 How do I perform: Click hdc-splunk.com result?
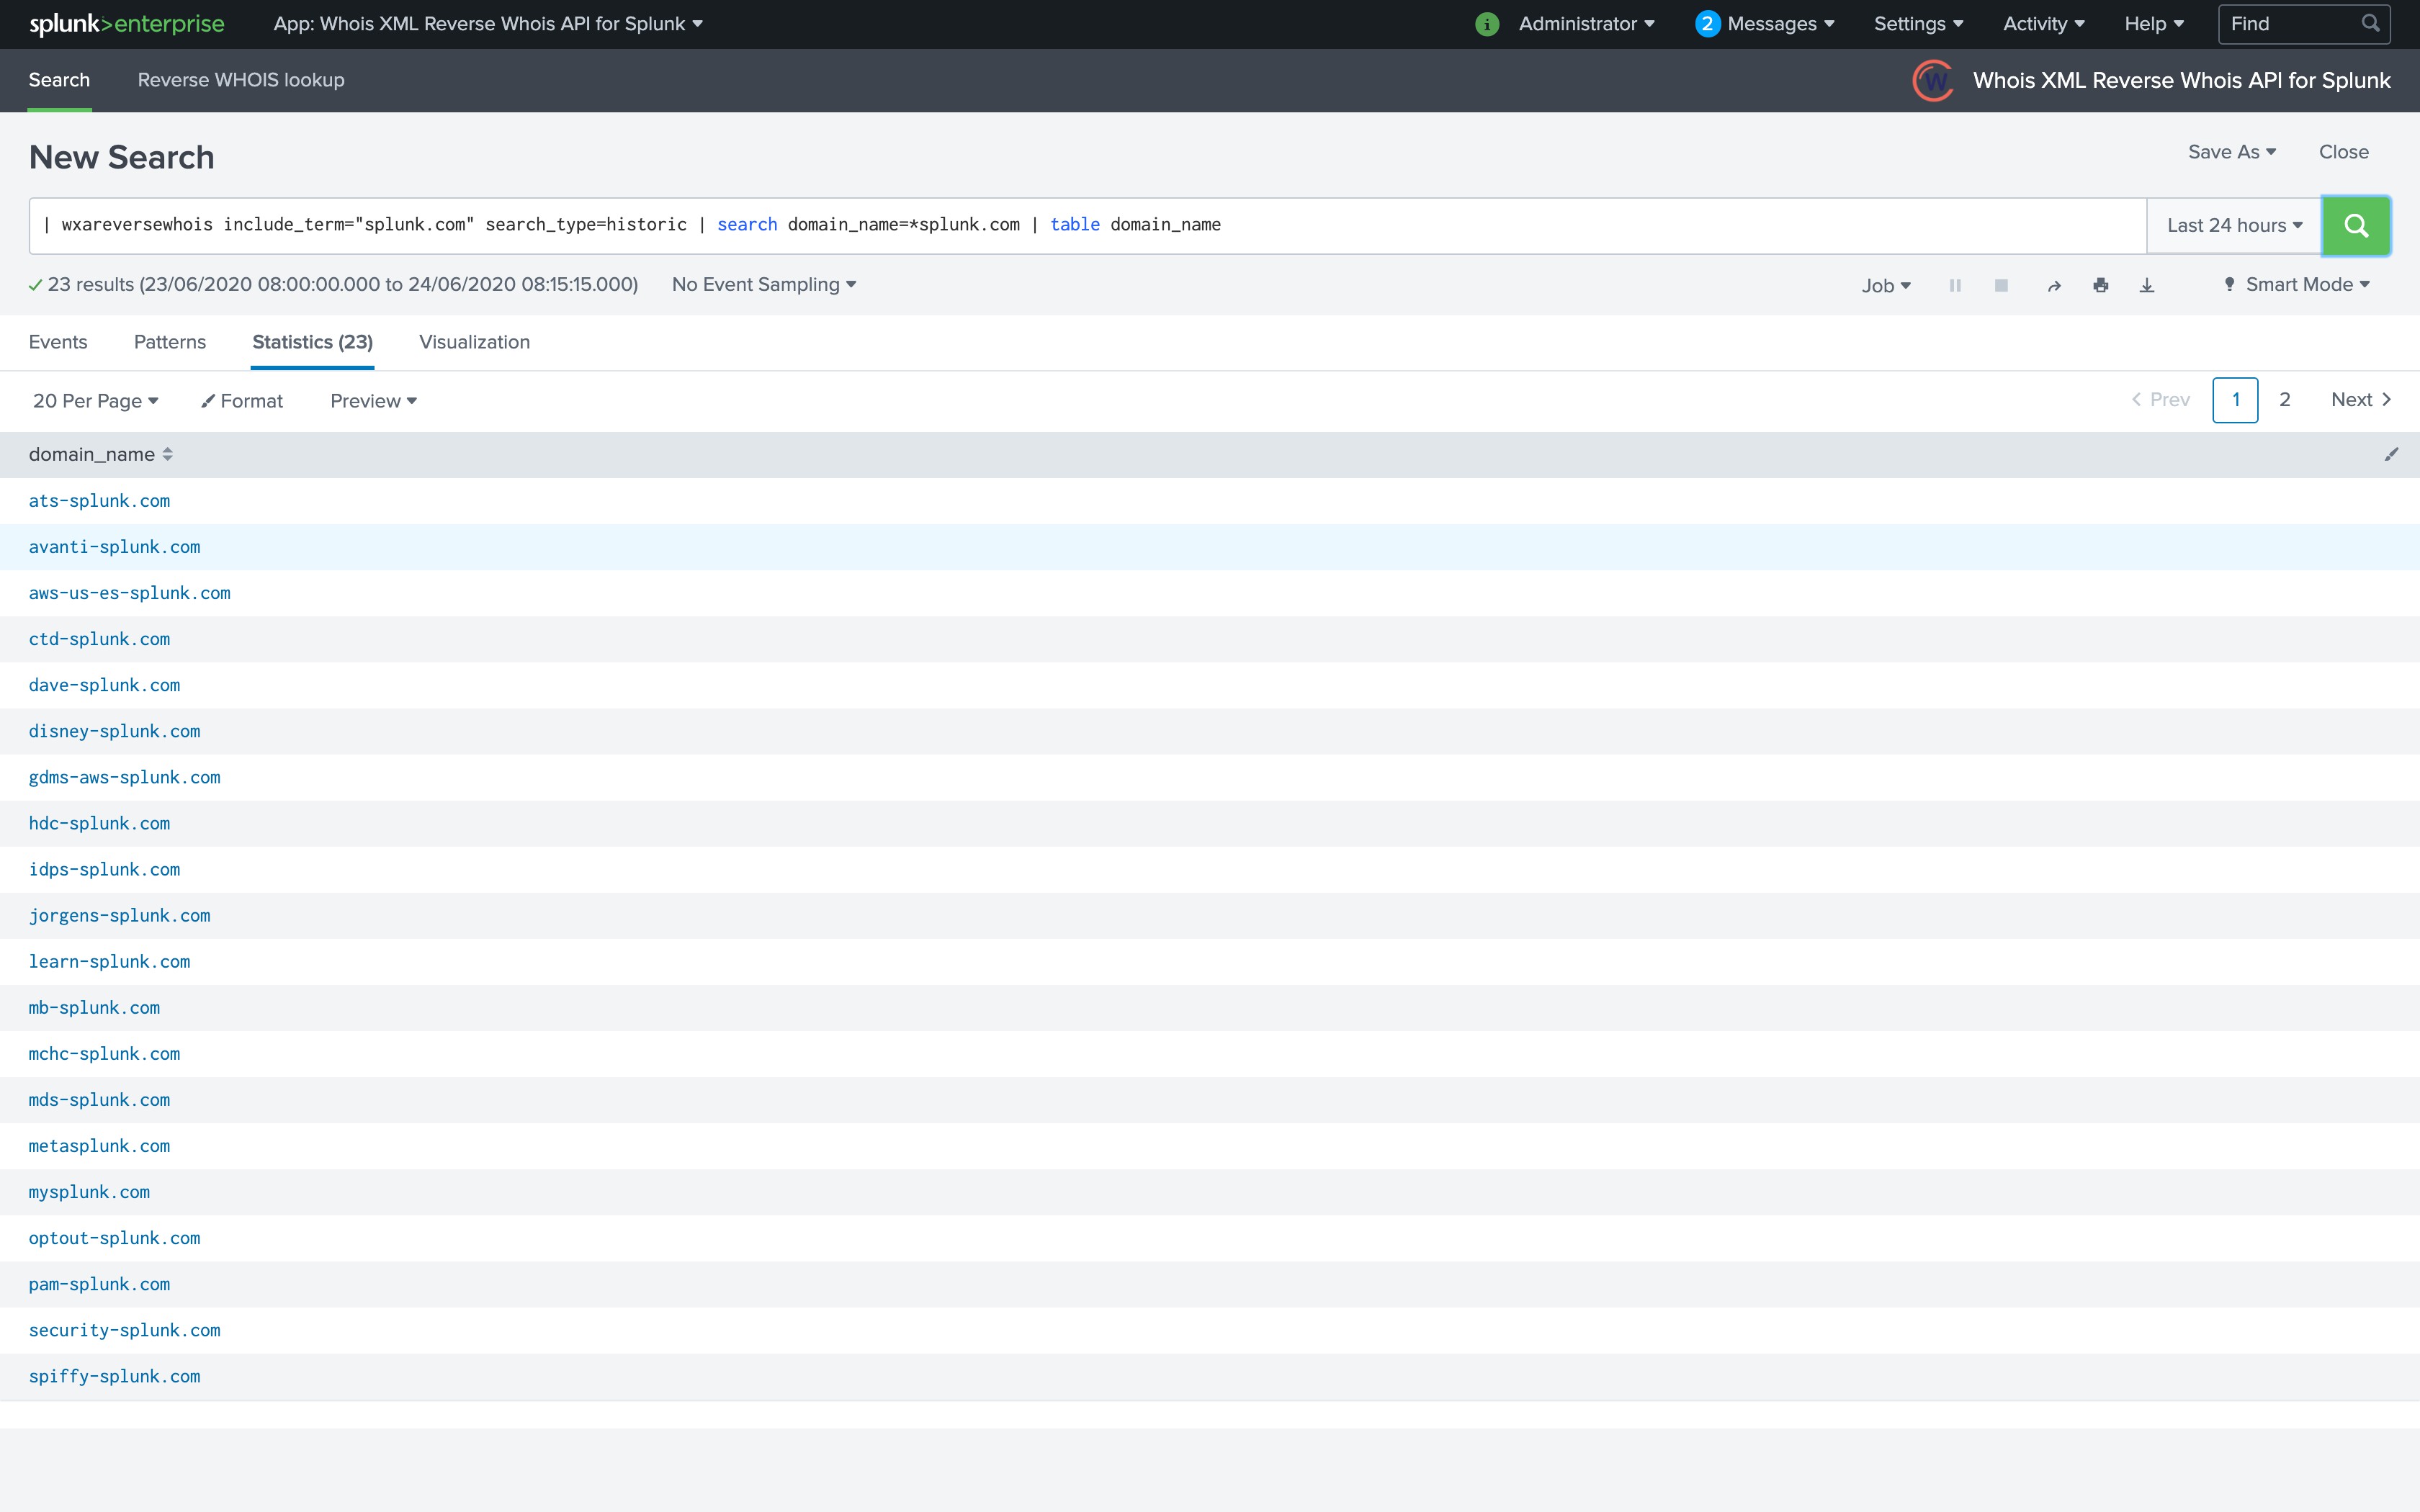click(x=99, y=823)
